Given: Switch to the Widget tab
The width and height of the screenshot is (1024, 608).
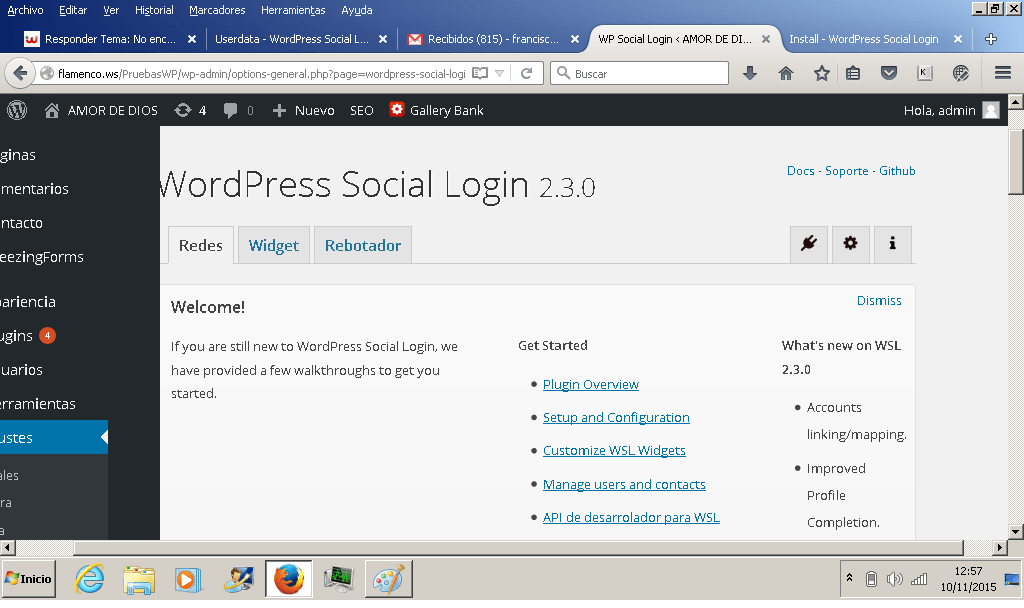Looking at the screenshot, I should pos(274,246).
